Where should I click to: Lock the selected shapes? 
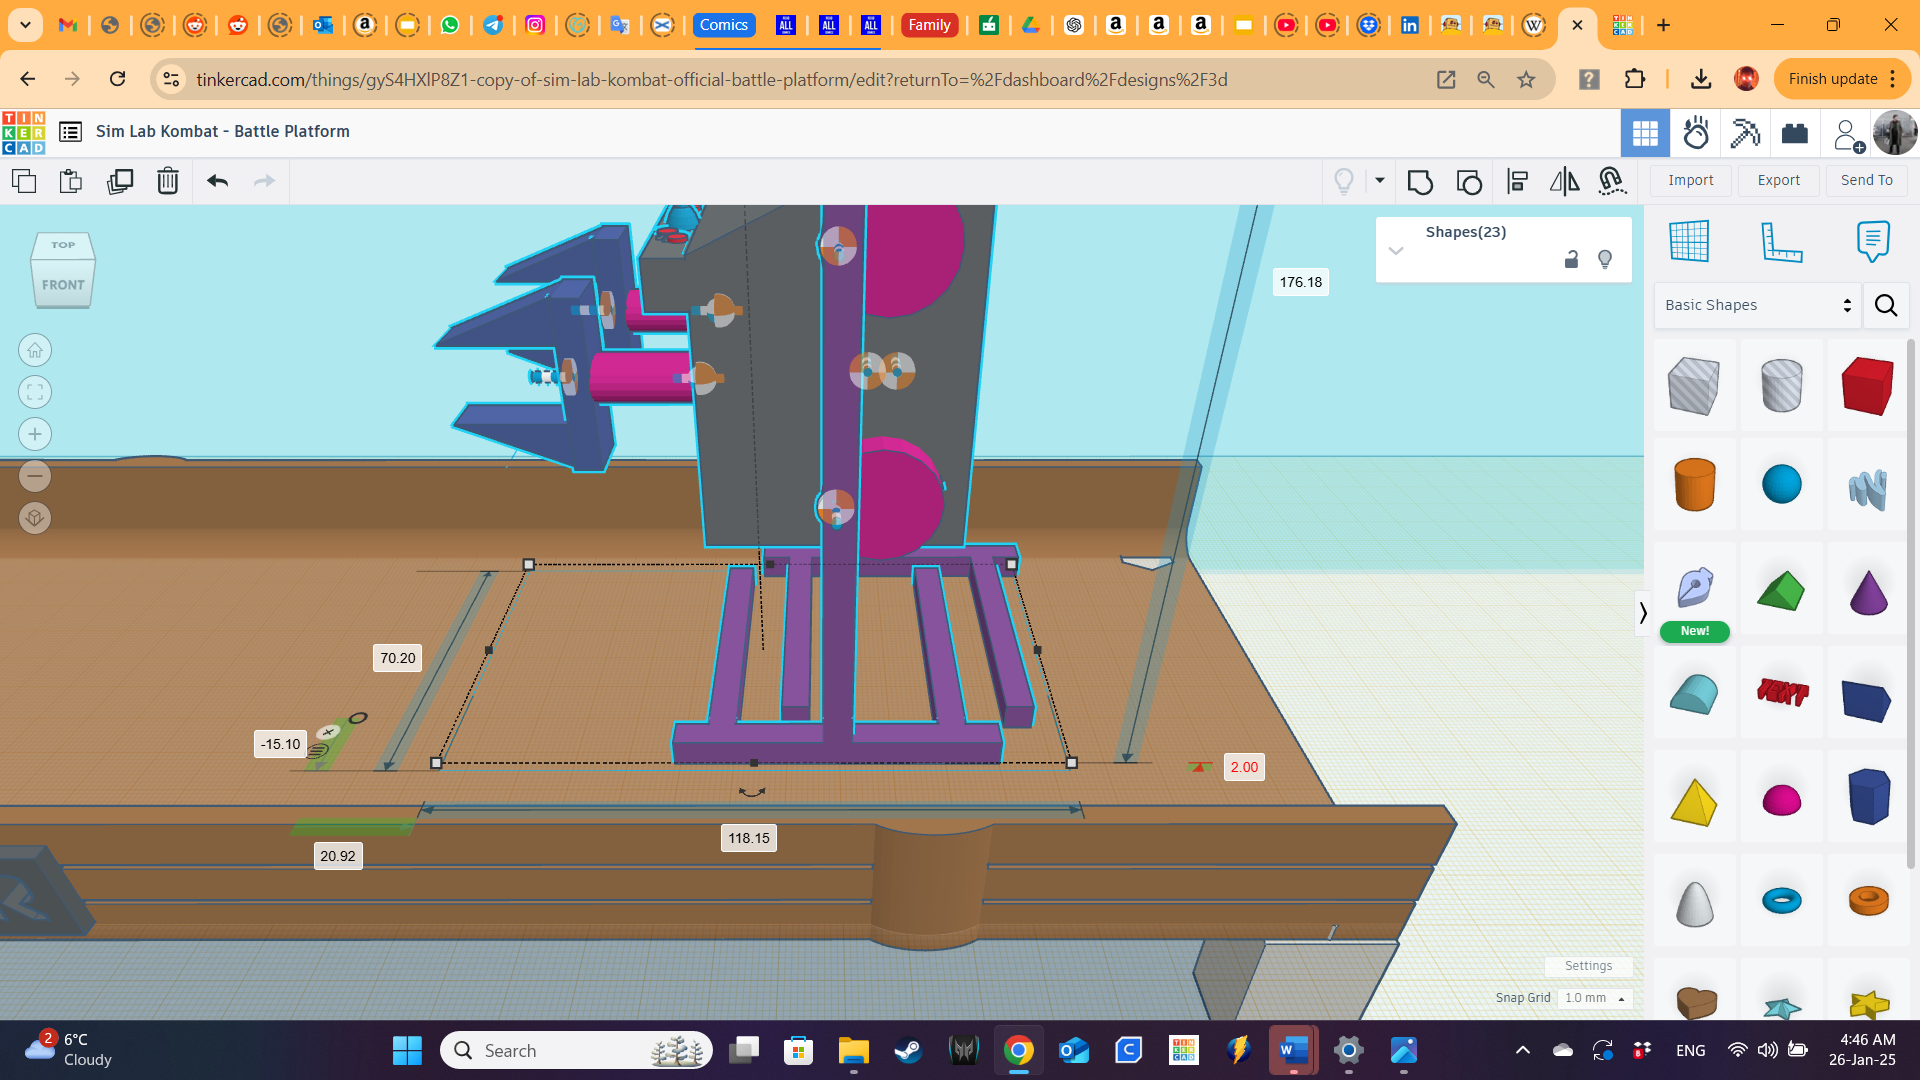[1570, 259]
